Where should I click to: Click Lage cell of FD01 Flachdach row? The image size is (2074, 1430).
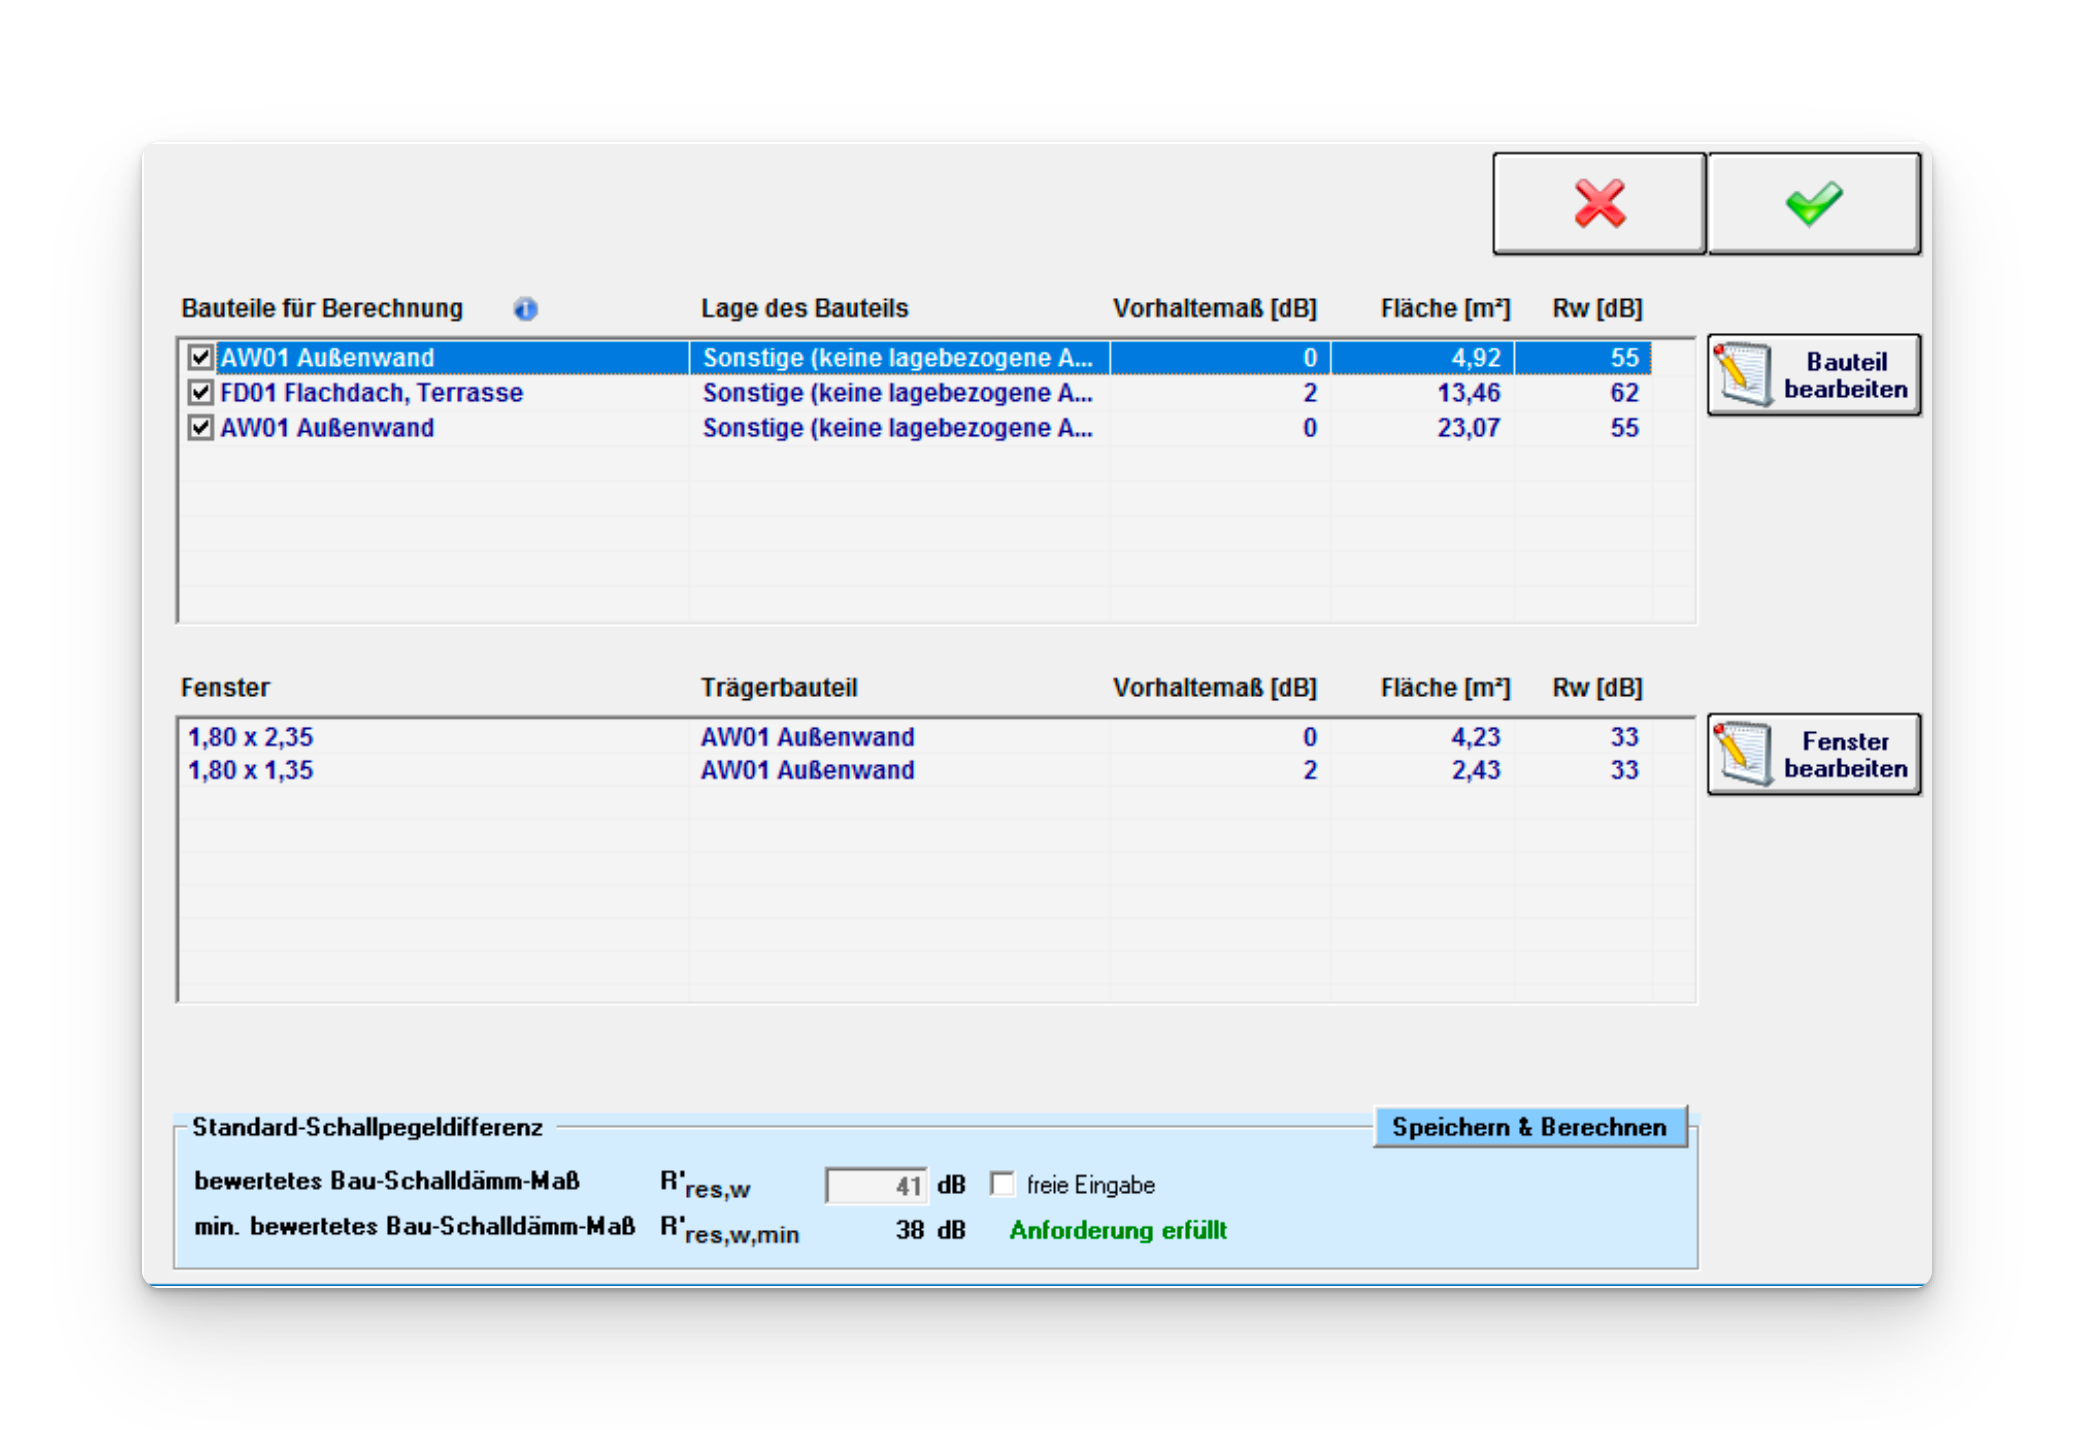tap(897, 393)
